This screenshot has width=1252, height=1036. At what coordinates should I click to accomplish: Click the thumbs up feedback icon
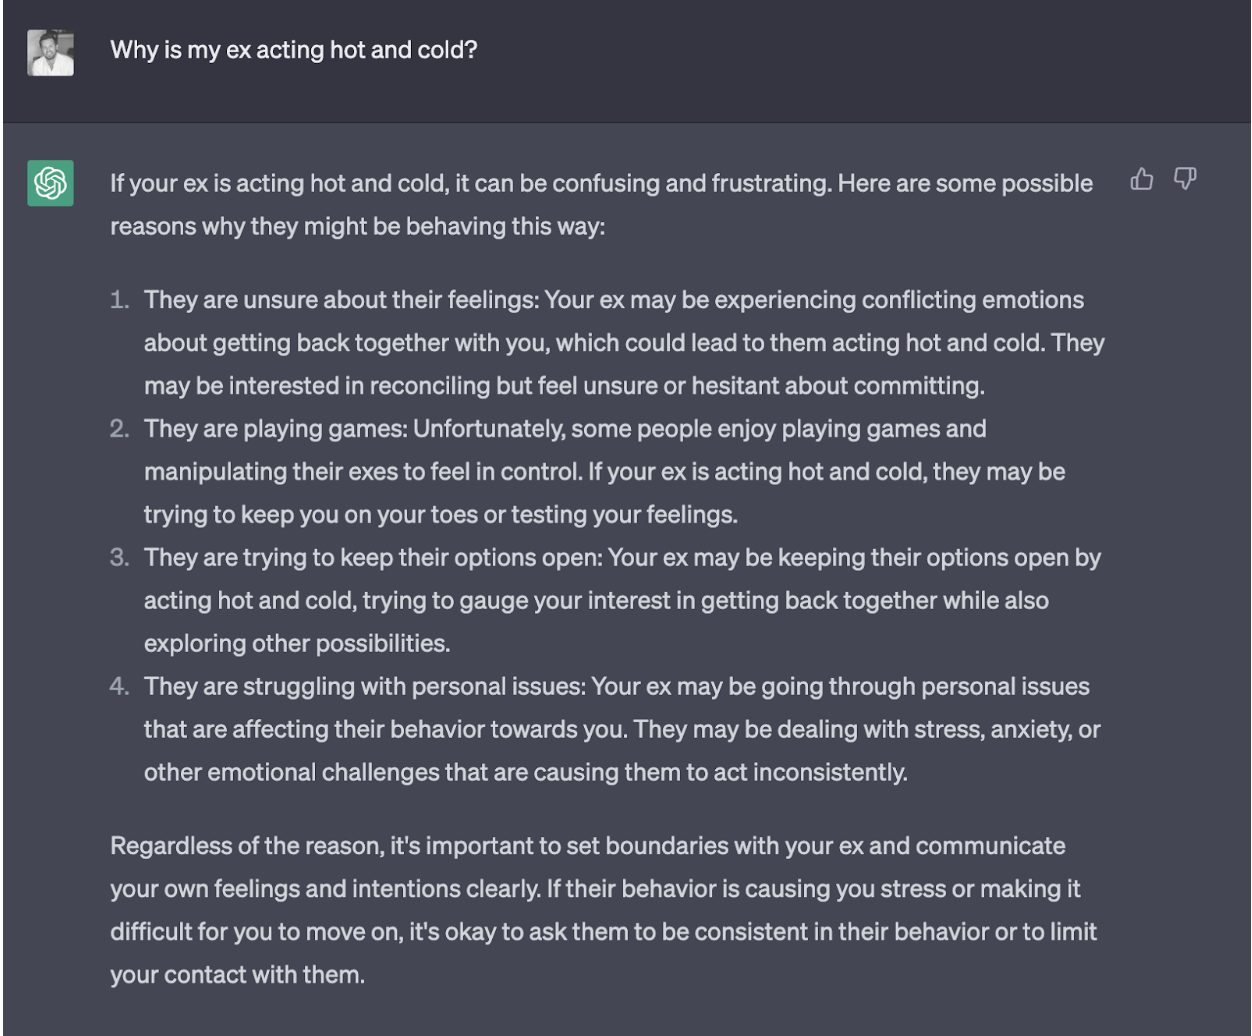1141,179
